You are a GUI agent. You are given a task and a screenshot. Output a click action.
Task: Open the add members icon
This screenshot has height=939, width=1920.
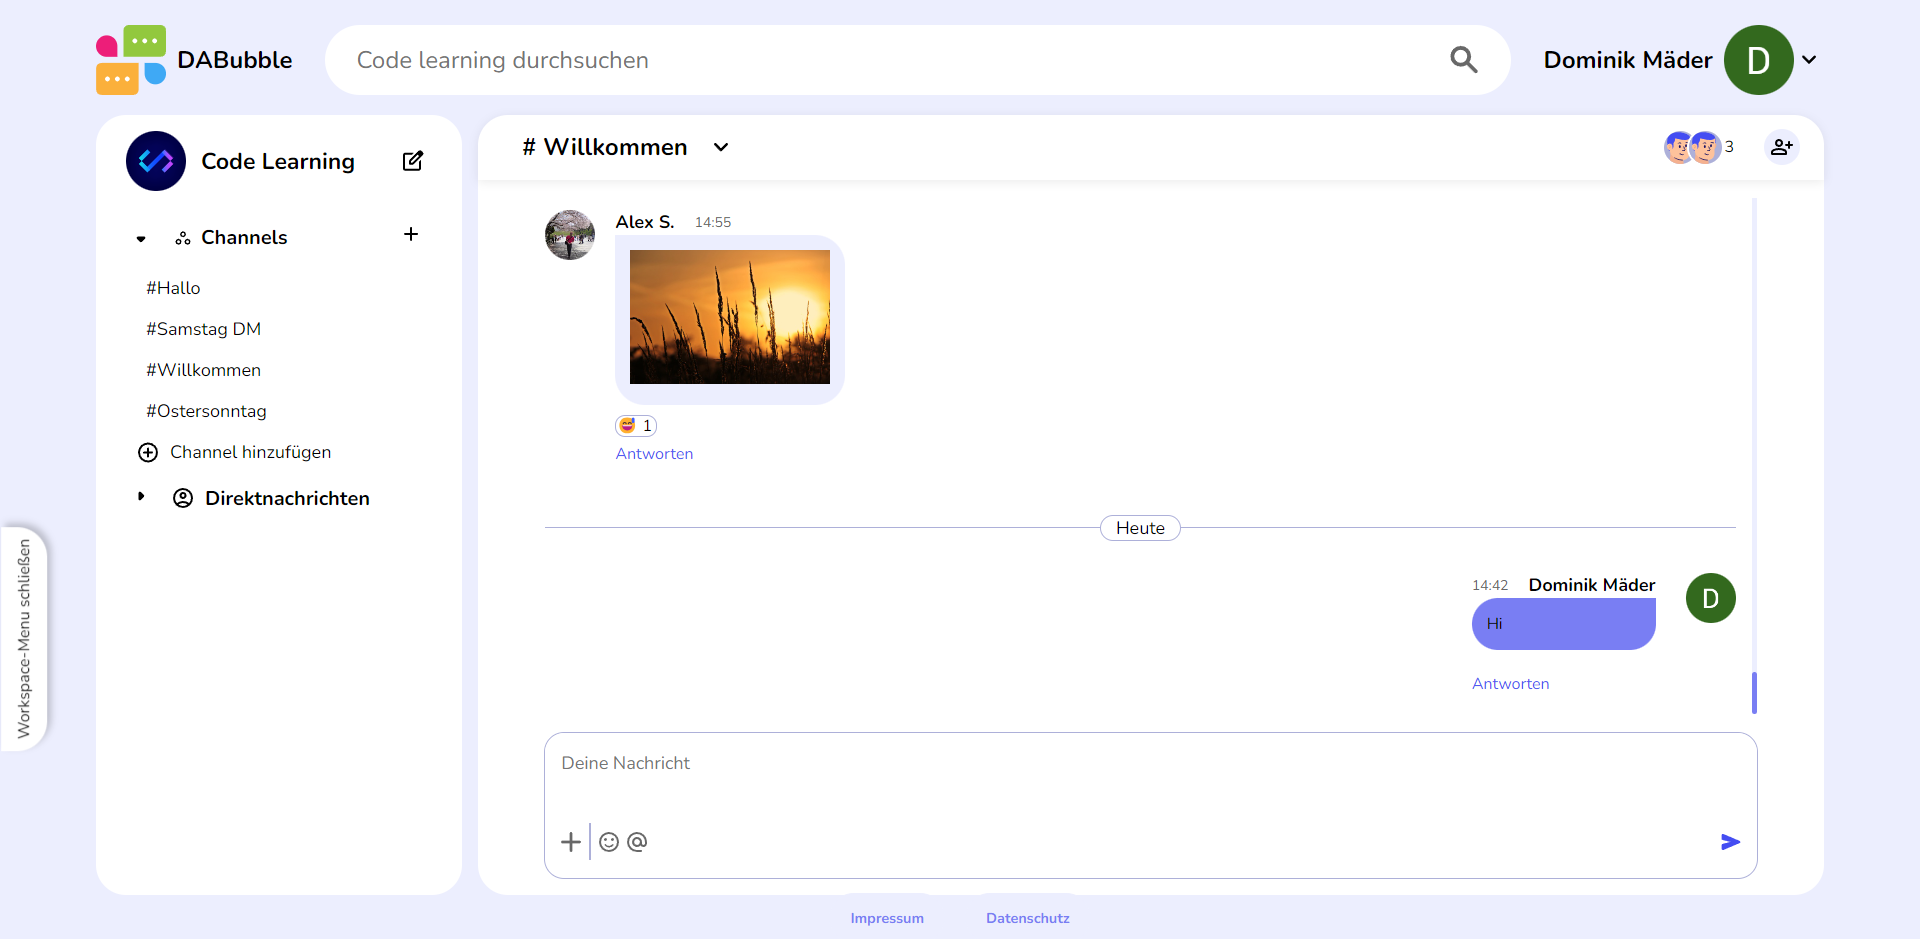pos(1782,147)
